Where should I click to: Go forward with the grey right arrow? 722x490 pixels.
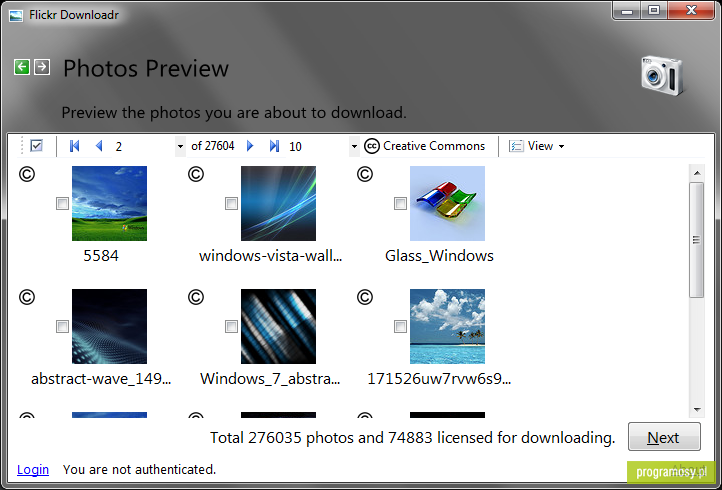(x=42, y=67)
